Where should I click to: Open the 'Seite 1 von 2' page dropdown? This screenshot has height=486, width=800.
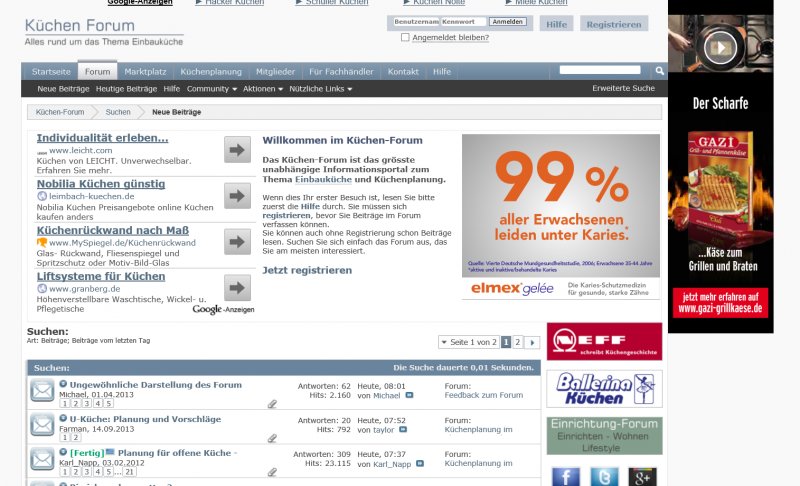468,342
